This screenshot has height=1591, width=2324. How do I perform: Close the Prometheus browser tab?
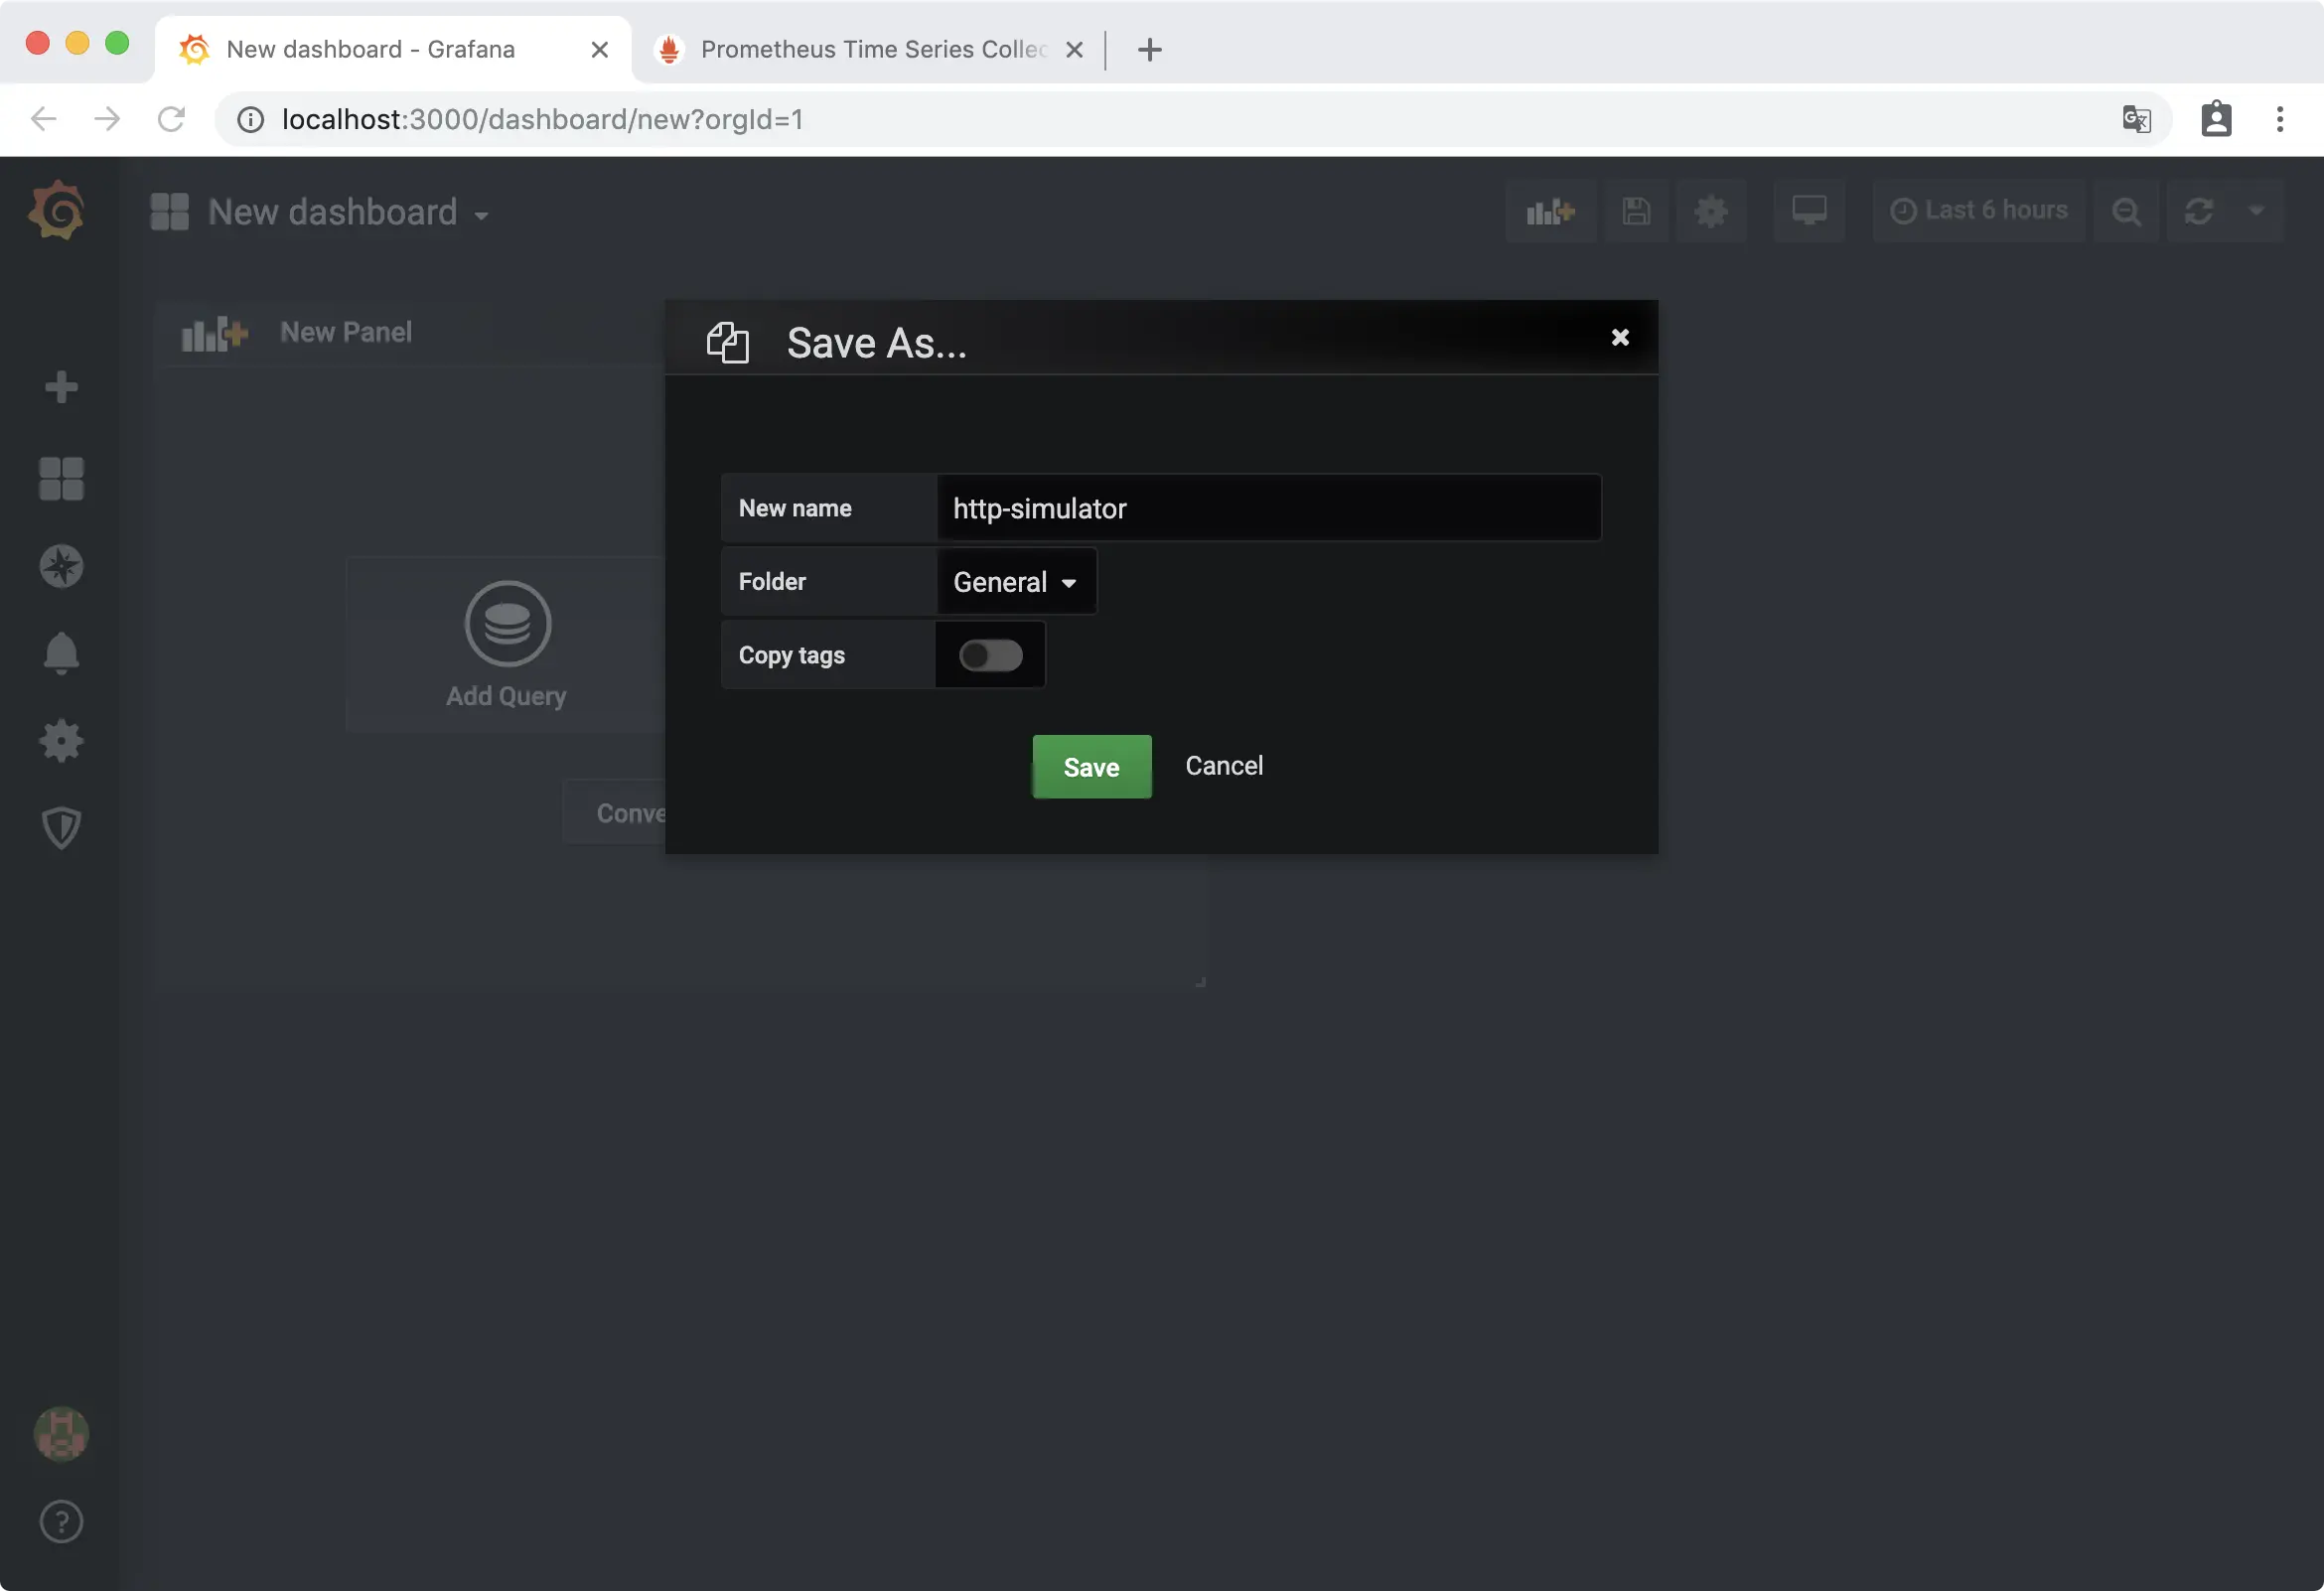(1074, 50)
